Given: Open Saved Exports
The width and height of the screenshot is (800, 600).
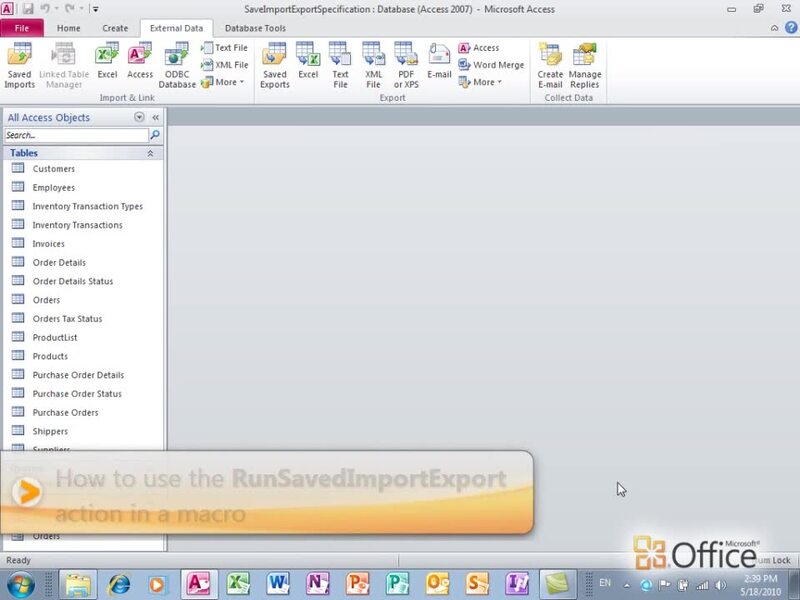Looking at the screenshot, I should 274,65.
